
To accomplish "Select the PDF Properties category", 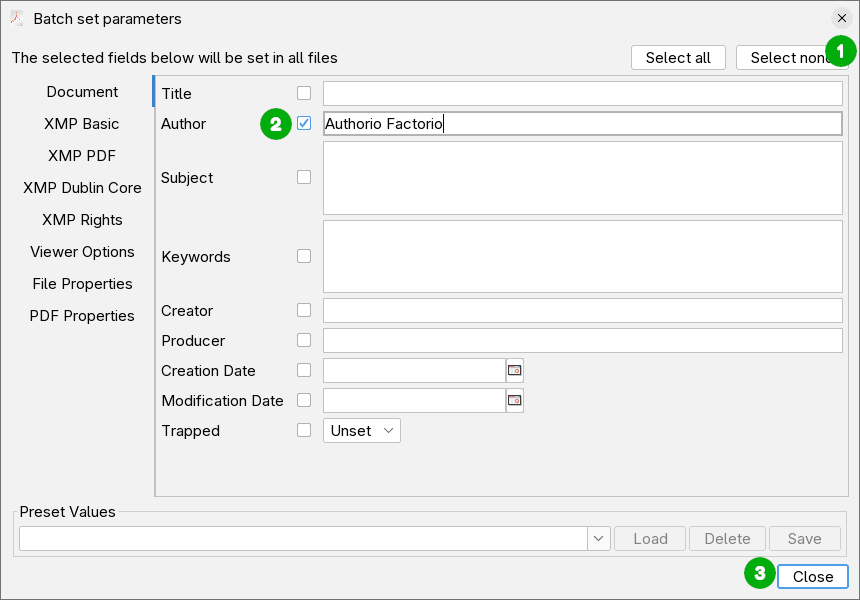I will click(82, 315).
